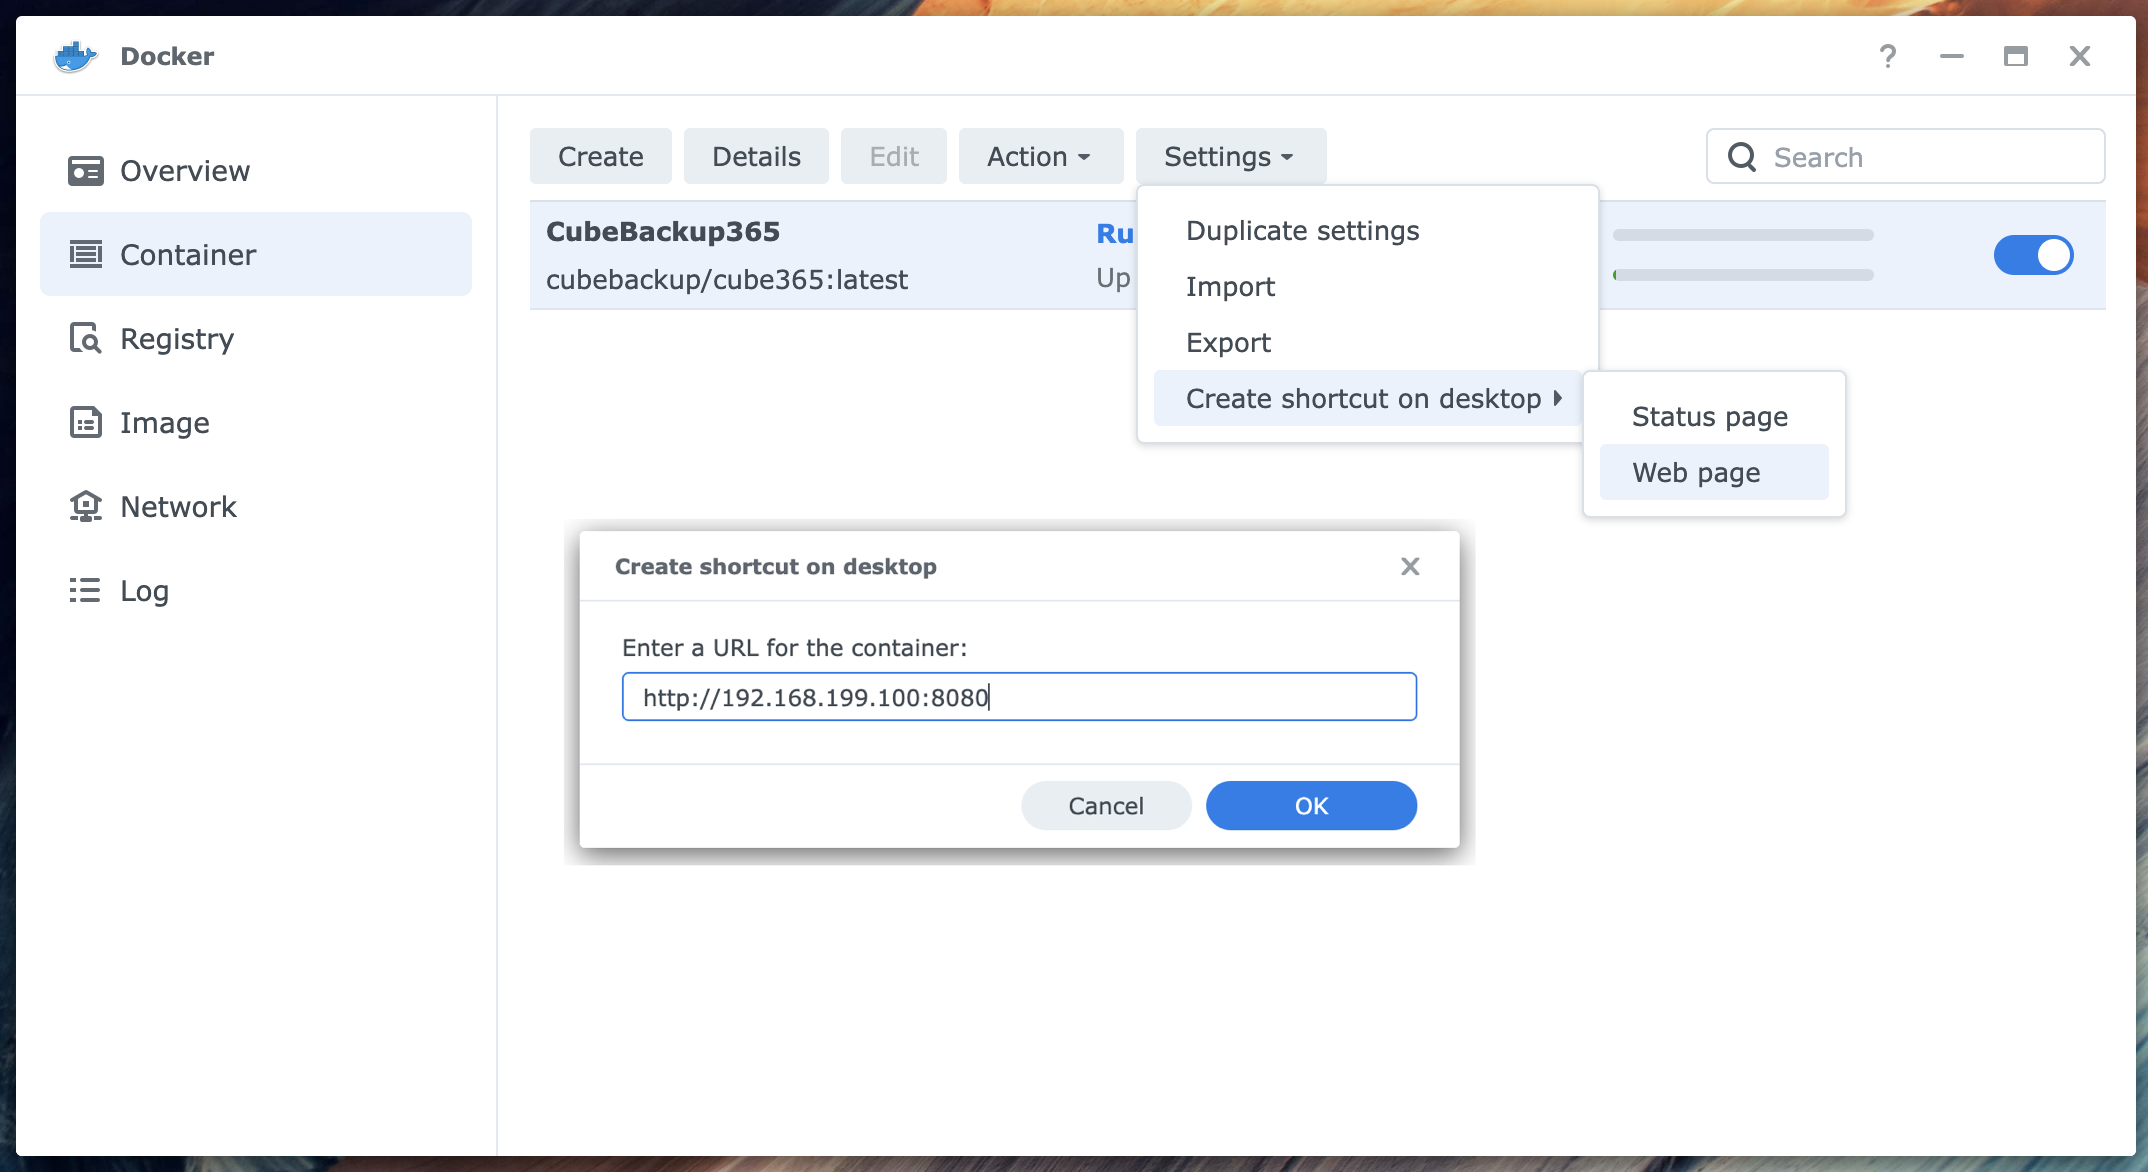Click the Container list icon in sidebar
This screenshot has width=2148, height=1172.
coord(85,255)
